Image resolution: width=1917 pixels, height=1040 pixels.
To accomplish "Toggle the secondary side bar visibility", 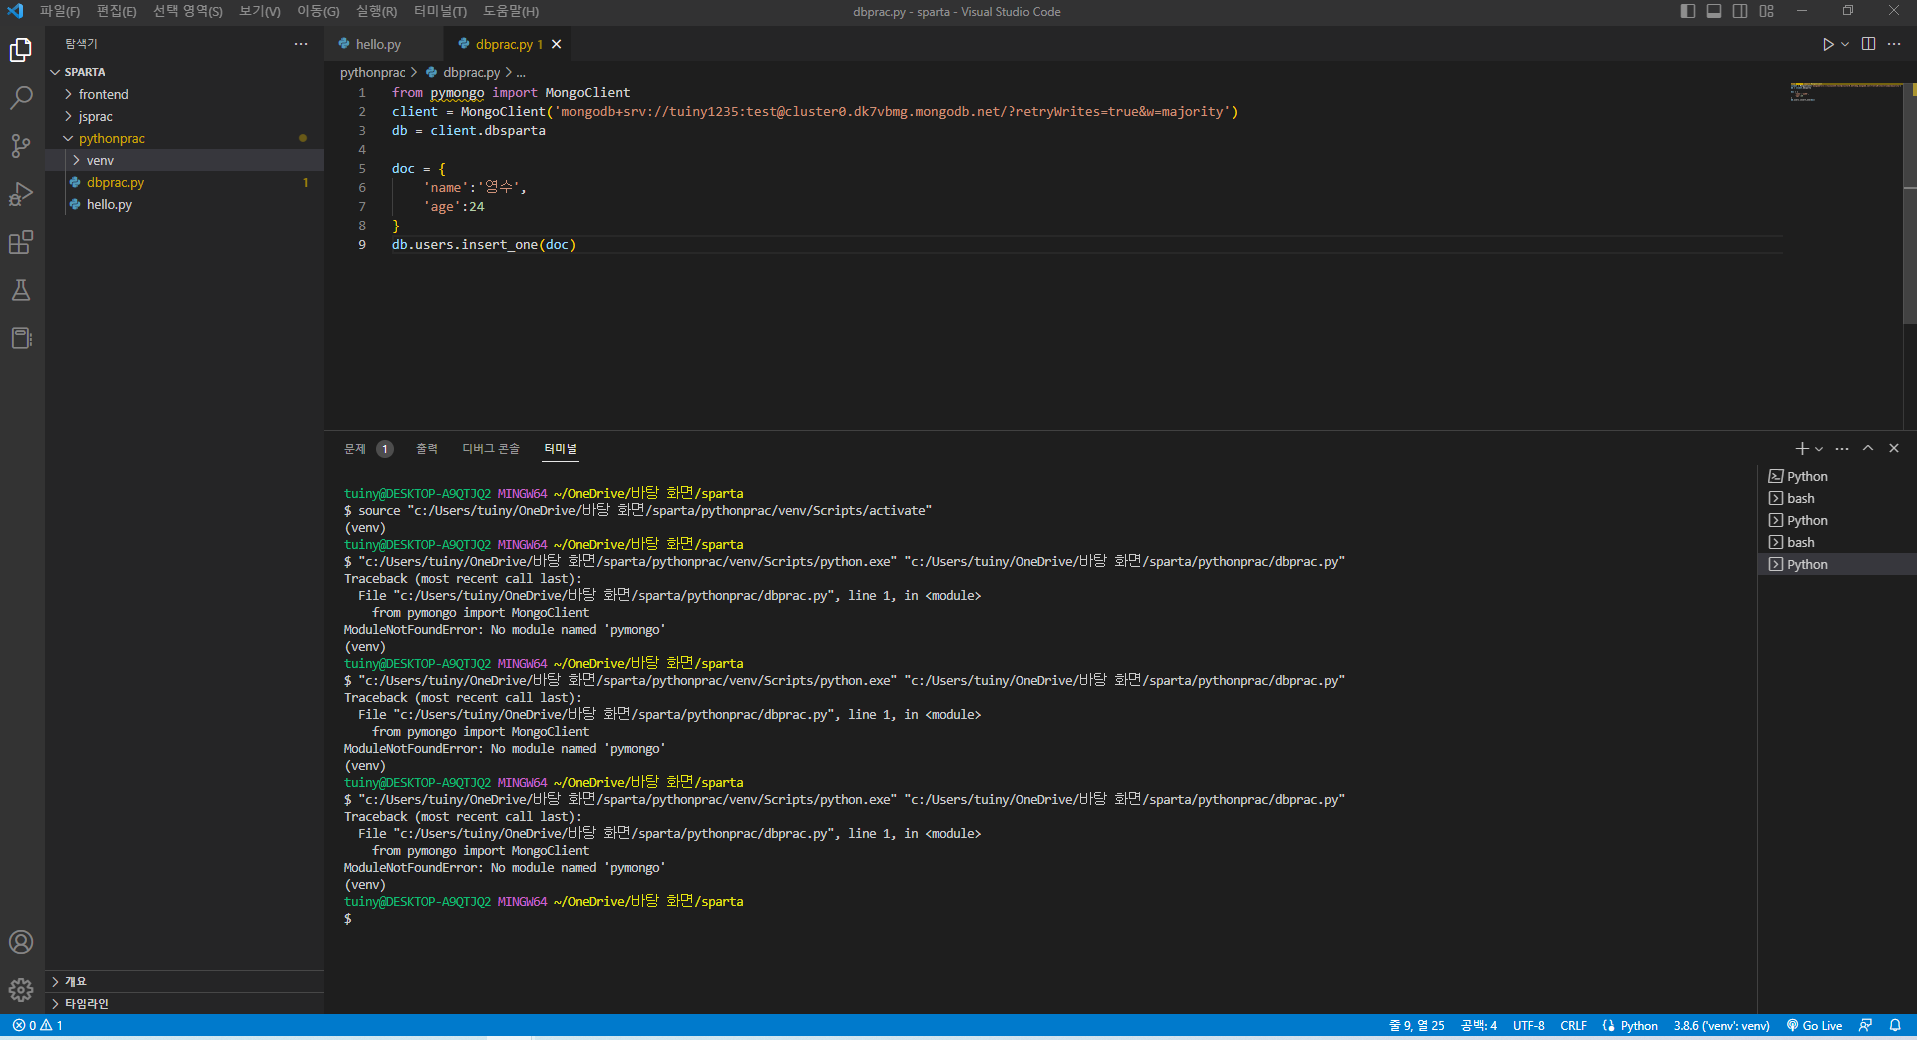I will pos(1740,11).
